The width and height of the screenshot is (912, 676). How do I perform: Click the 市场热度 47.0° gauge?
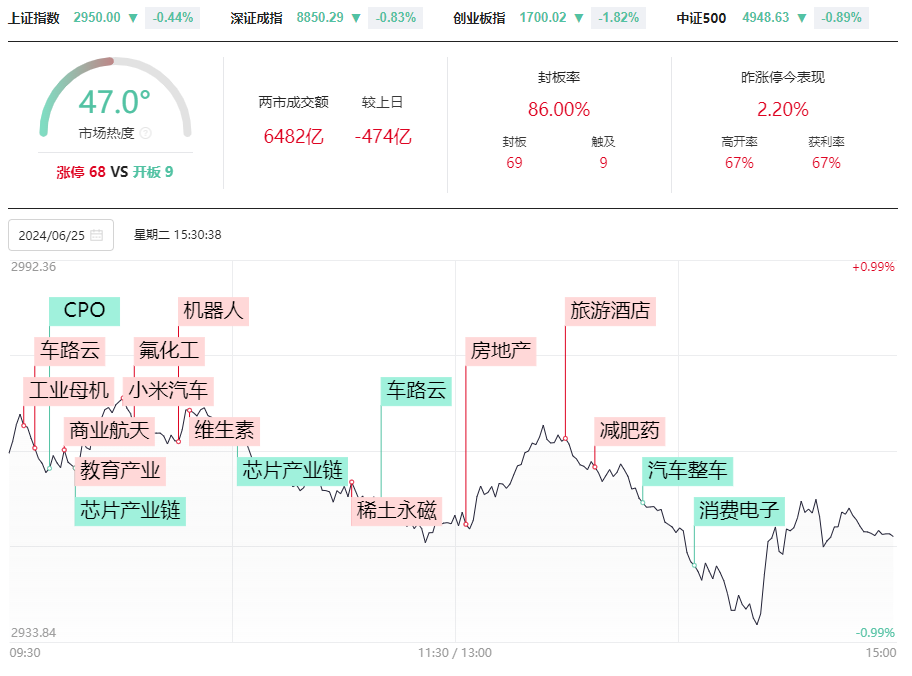tap(115, 99)
